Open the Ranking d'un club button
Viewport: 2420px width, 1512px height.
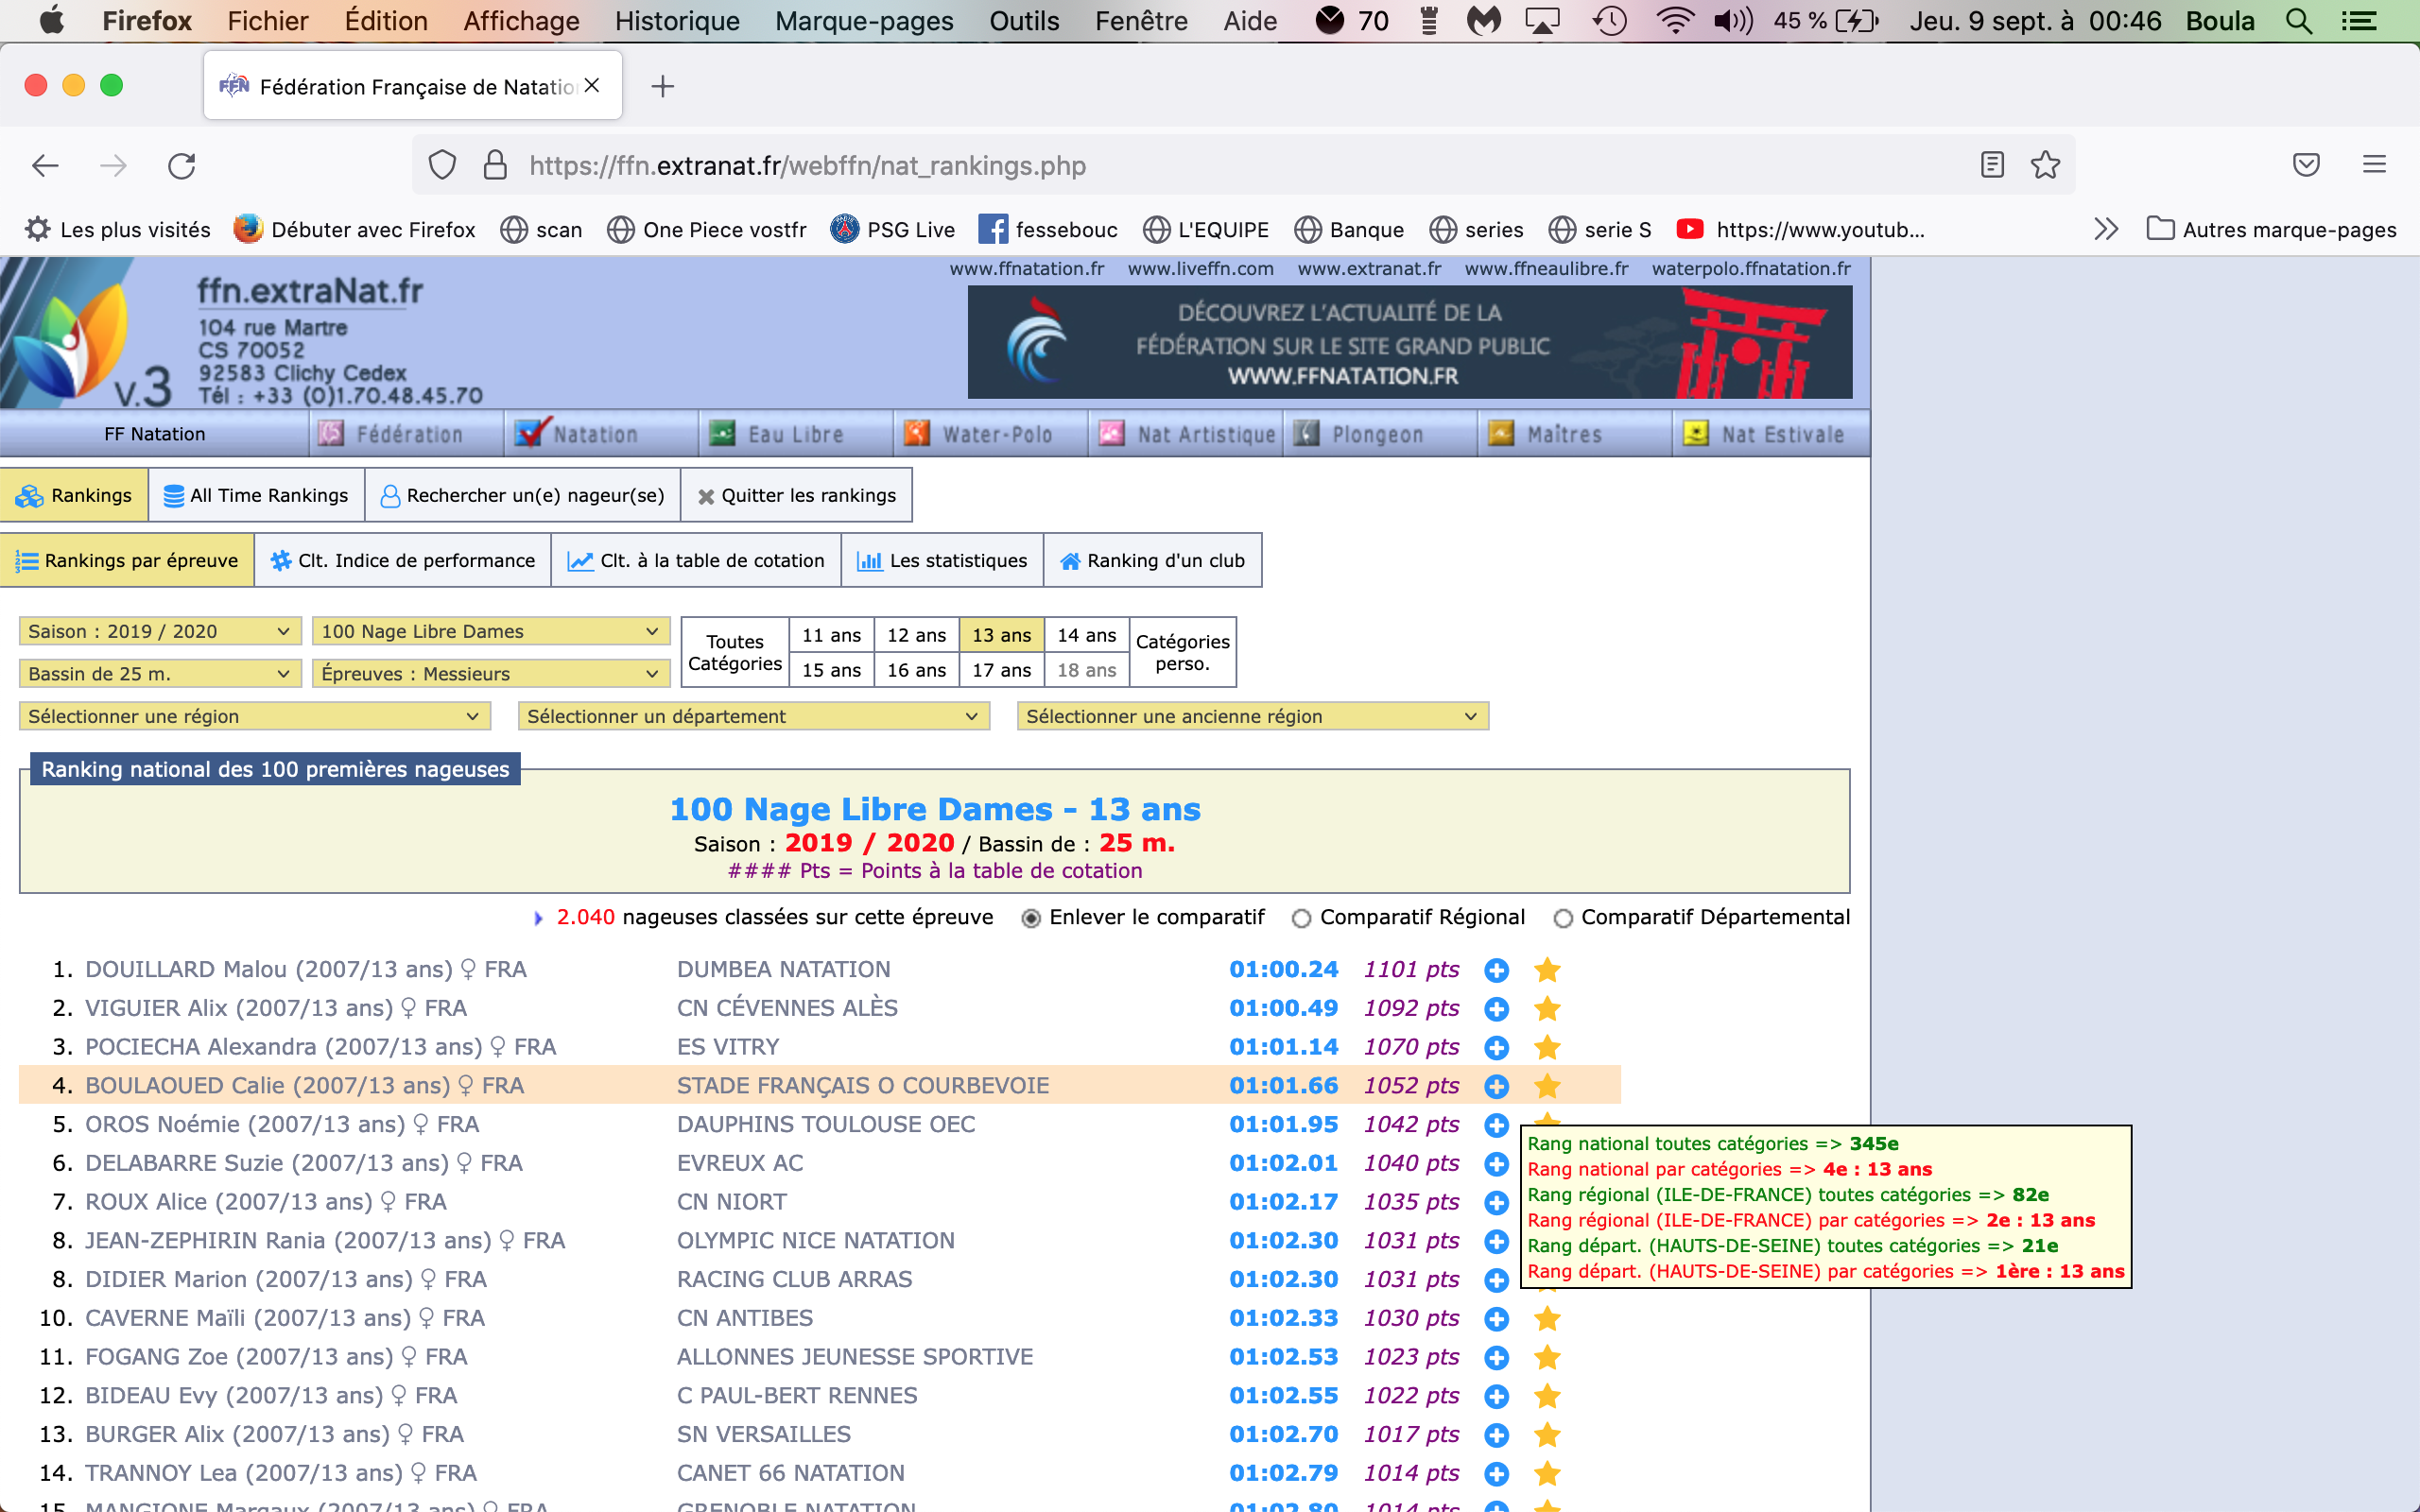[x=1152, y=560]
